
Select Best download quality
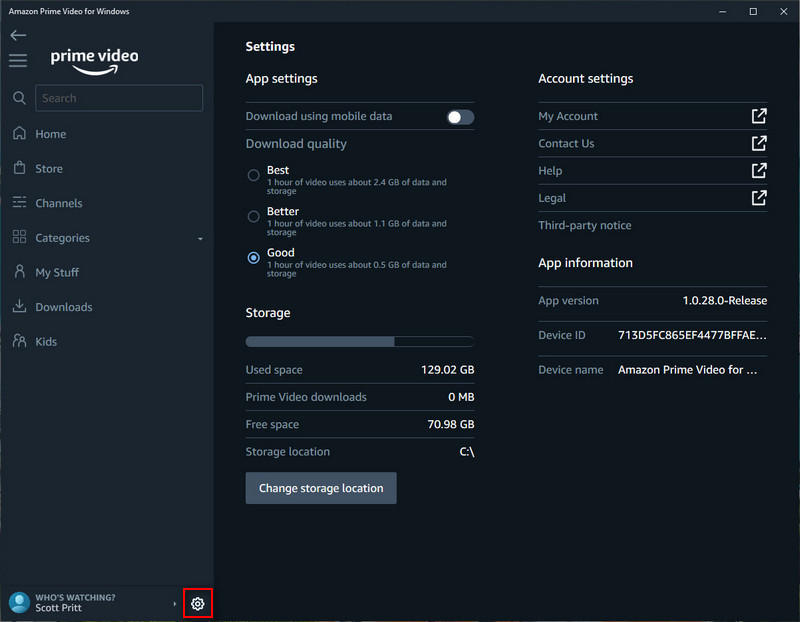(253, 176)
